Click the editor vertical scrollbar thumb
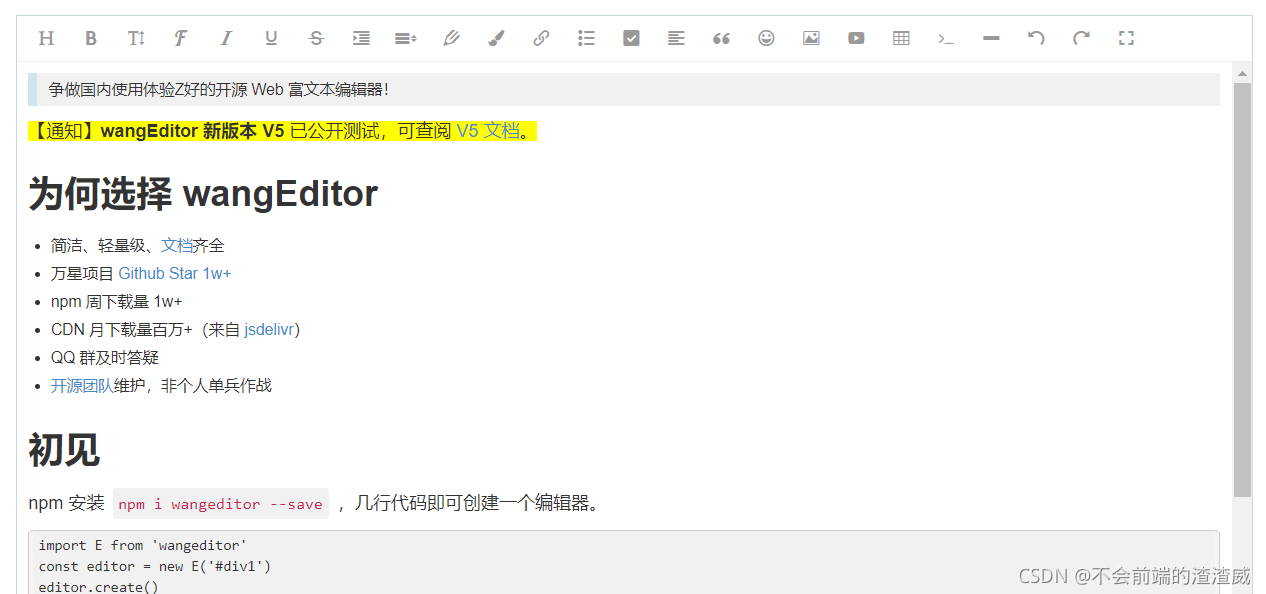 (1243, 290)
